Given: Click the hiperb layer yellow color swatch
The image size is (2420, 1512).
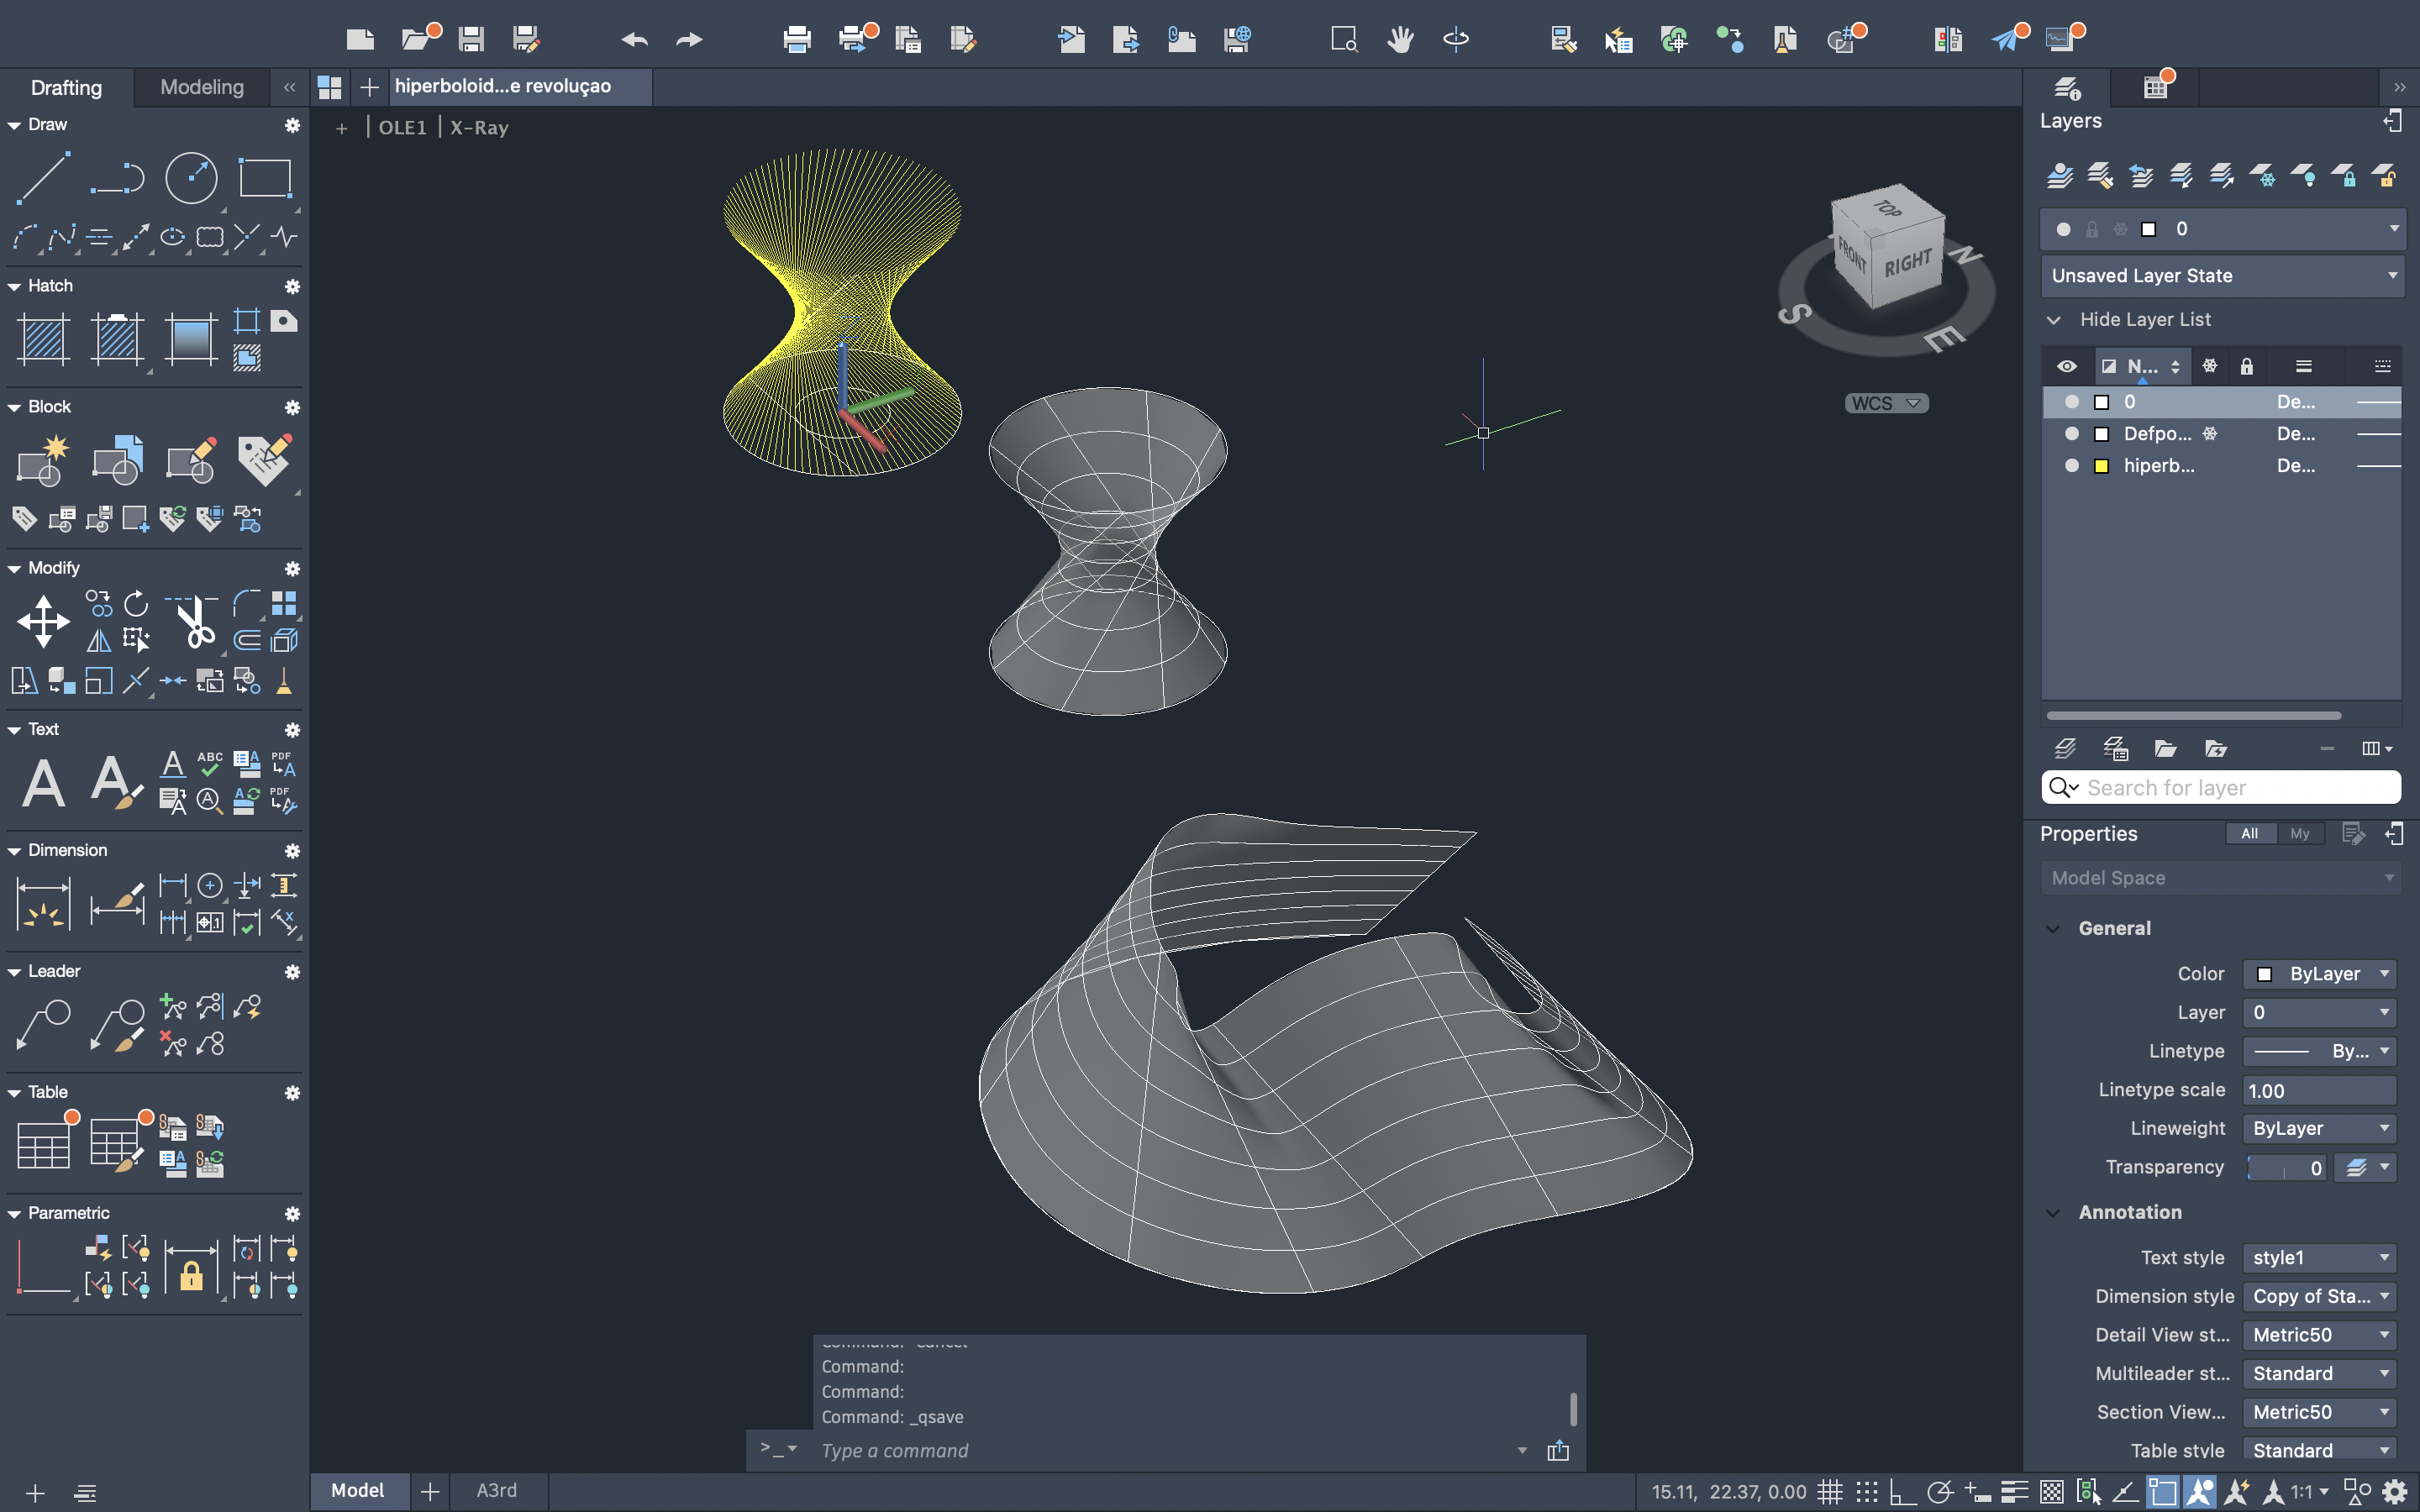Looking at the screenshot, I should (x=2101, y=466).
